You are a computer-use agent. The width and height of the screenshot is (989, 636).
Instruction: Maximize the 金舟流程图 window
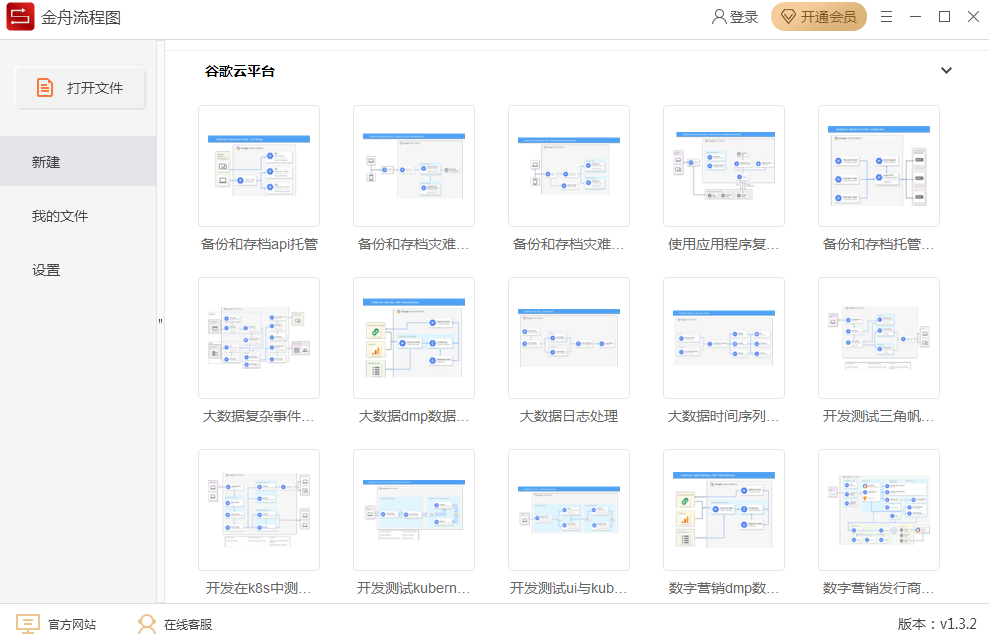click(944, 17)
